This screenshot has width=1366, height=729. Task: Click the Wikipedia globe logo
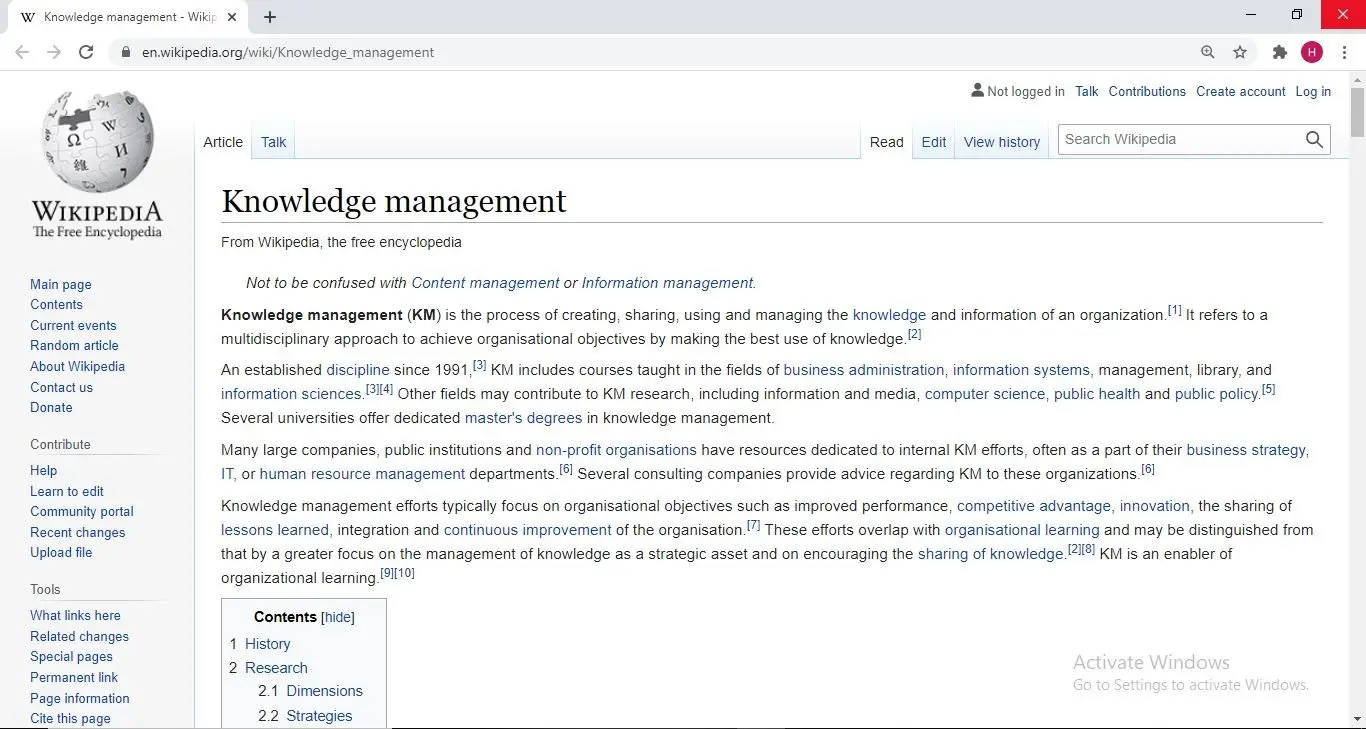click(x=97, y=141)
